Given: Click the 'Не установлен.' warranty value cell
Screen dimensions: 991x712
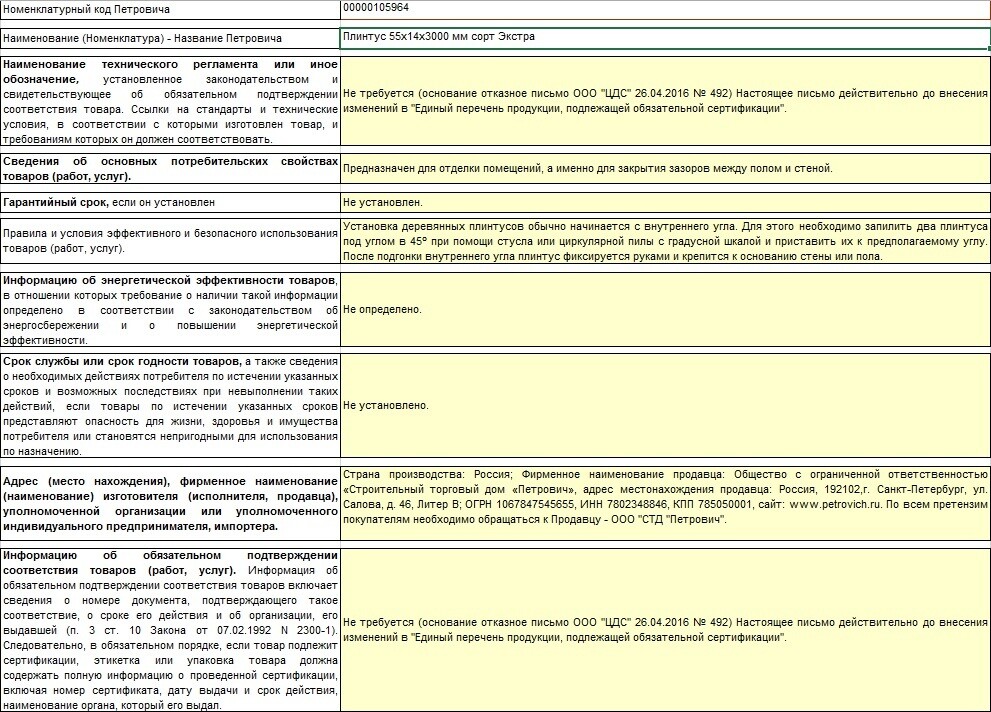Looking at the screenshot, I should (665, 202).
